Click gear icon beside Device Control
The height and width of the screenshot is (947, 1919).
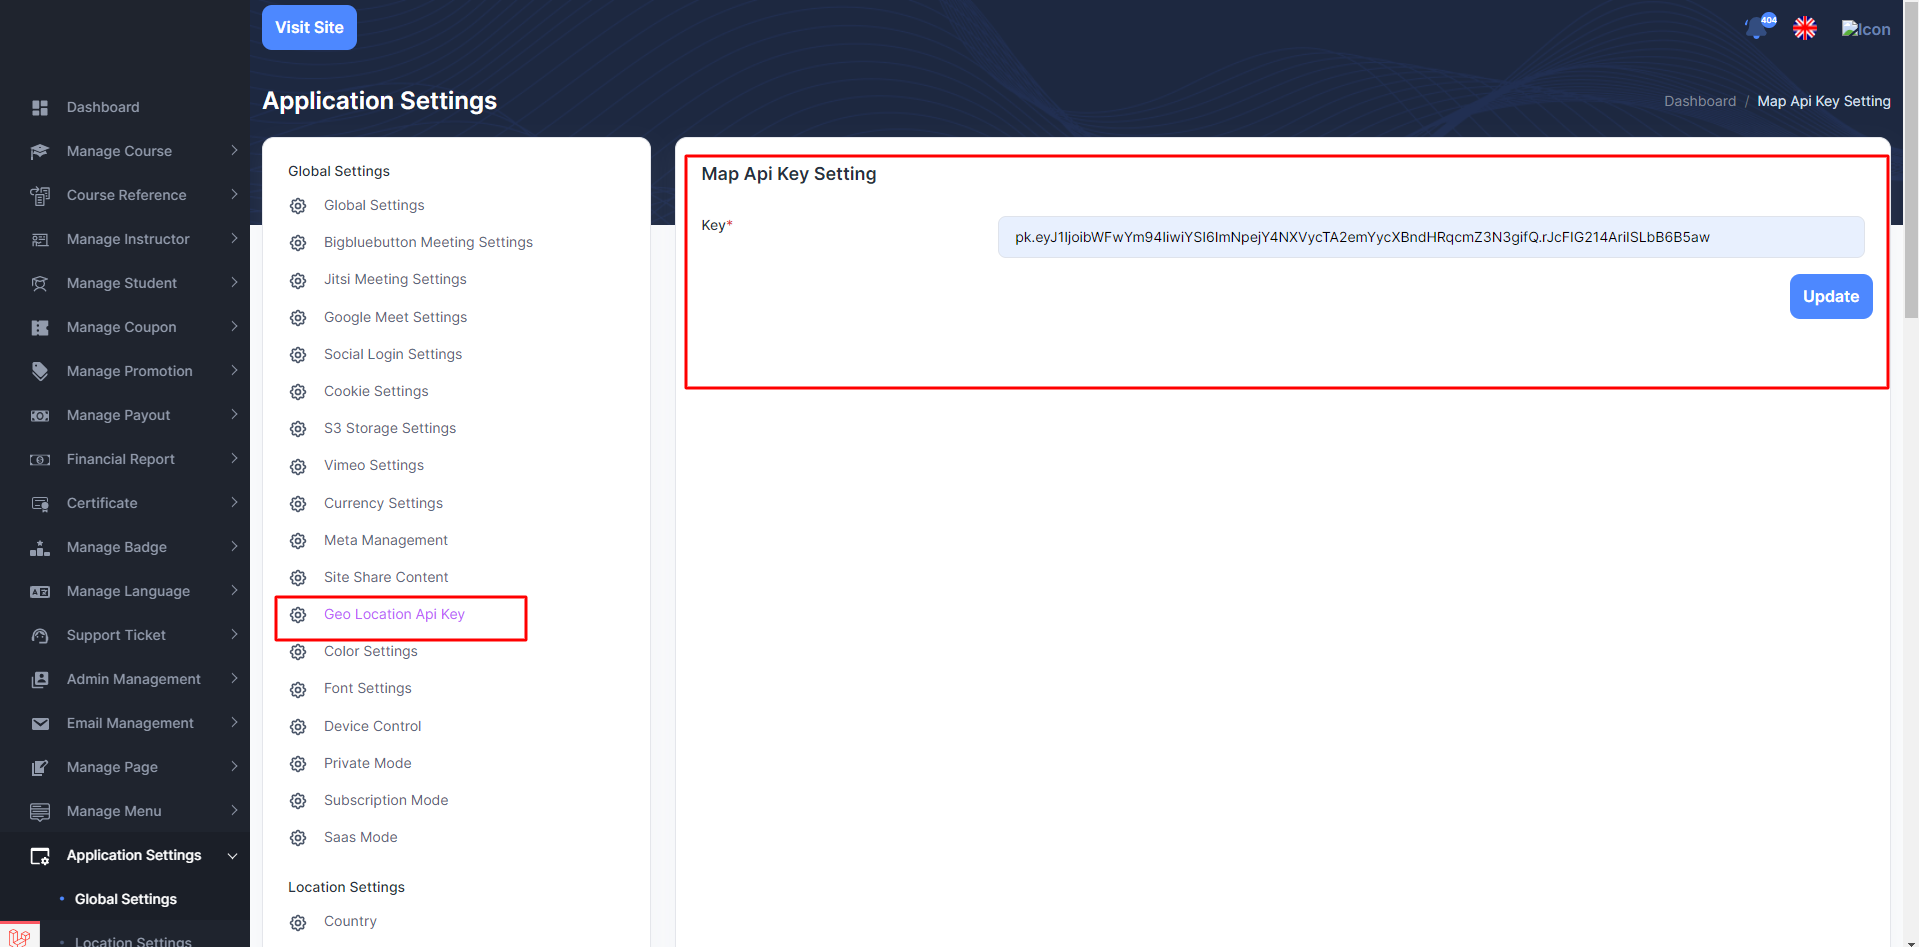click(x=298, y=727)
